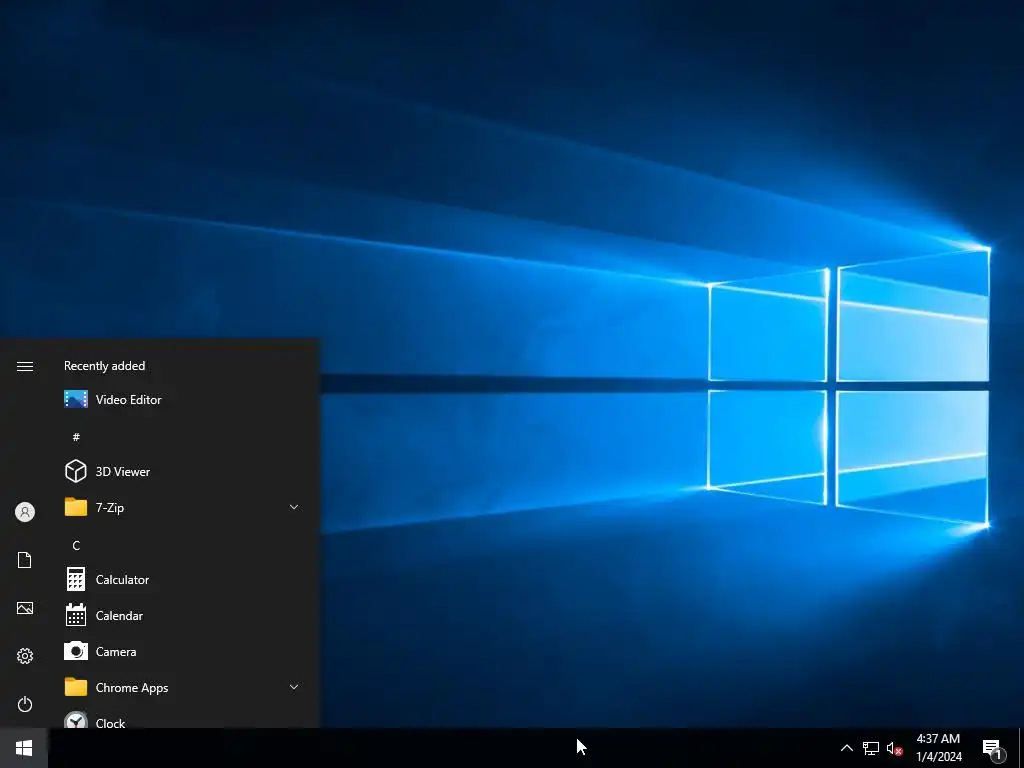The height and width of the screenshot is (768, 1024).
Task: Jump to the 'C' letter group header
Action: tap(76, 545)
